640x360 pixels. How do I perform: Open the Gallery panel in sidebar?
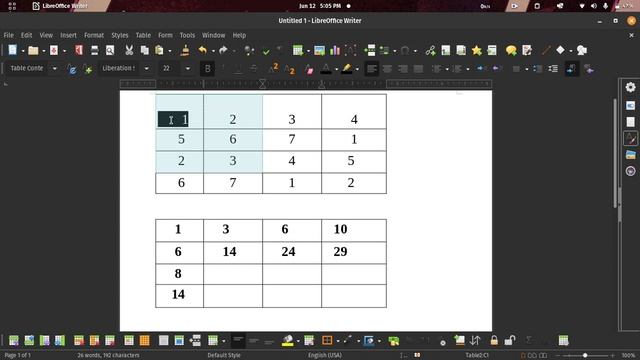click(630, 155)
